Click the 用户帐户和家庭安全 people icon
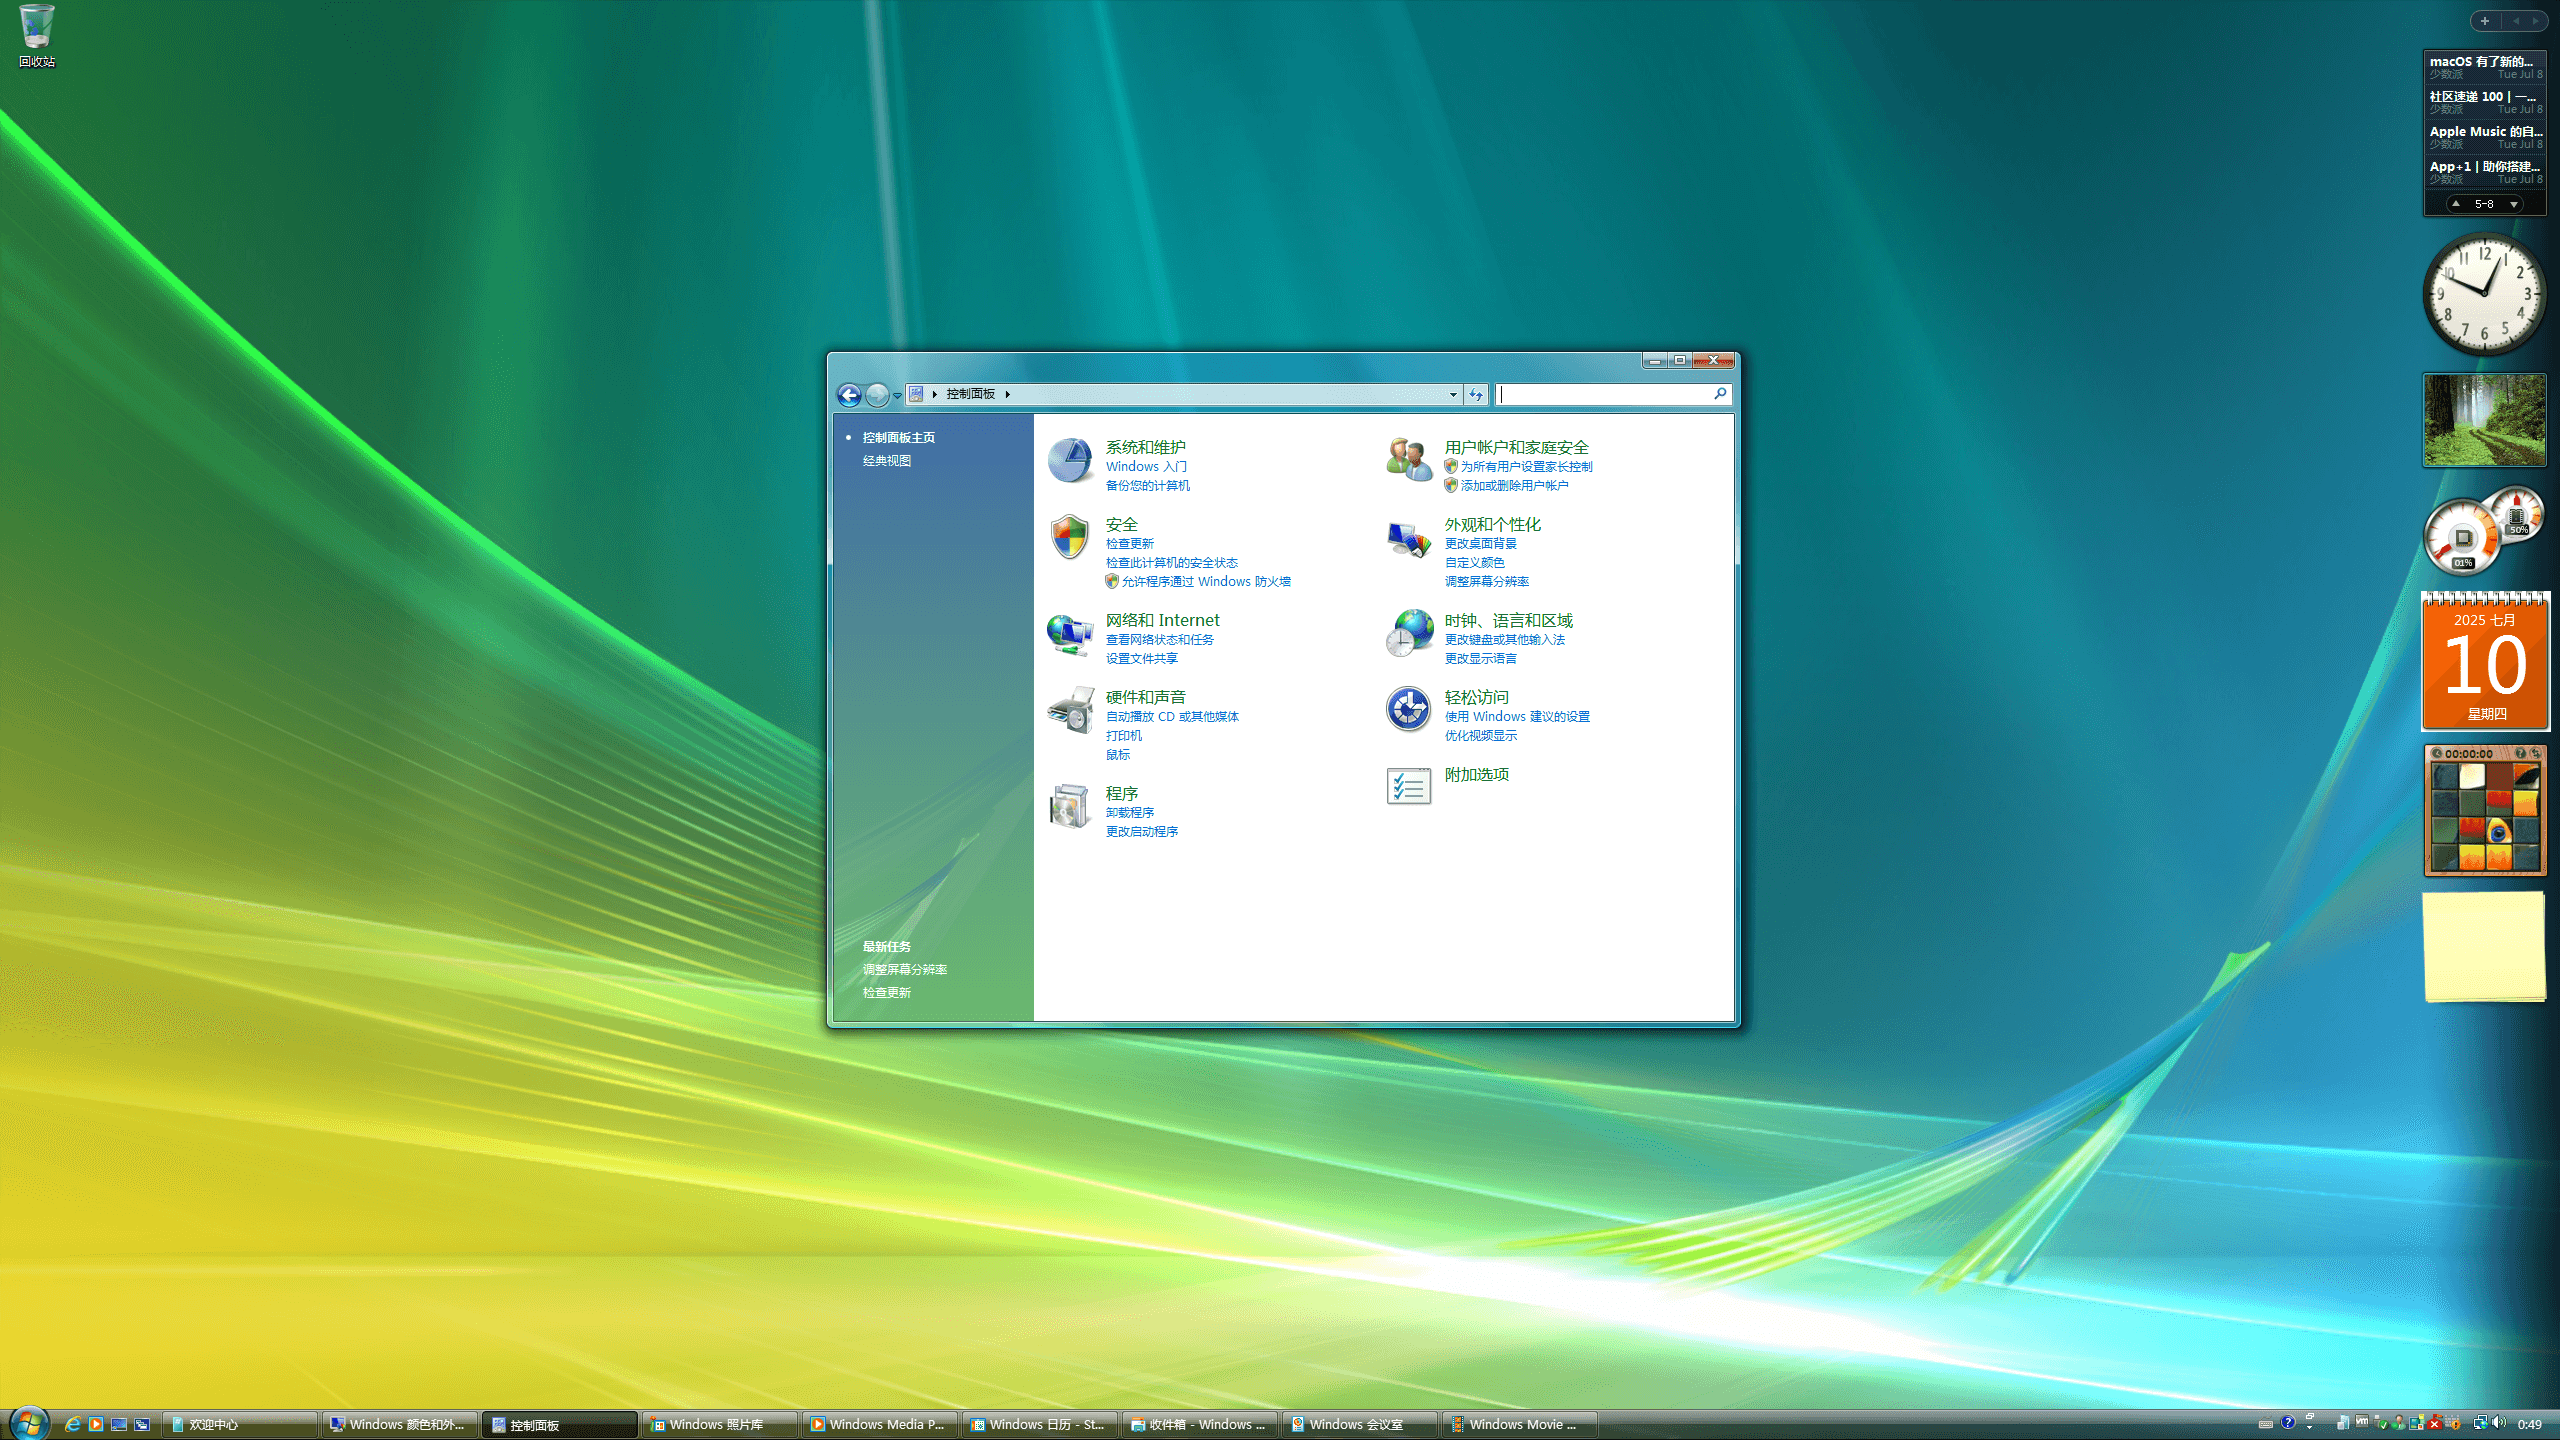Image resolution: width=2560 pixels, height=1440 pixels. click(x=1409, y=461)
